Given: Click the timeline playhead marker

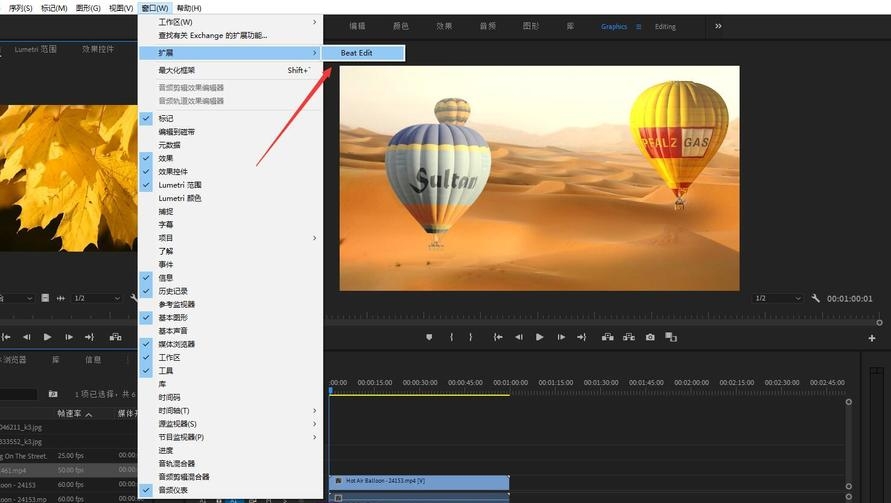Looking at the screenshot, I should (x=330, y=390).
